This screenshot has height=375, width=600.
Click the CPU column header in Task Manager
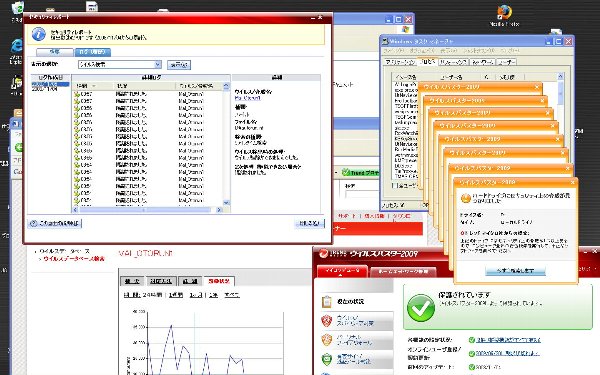pos(487,77)
